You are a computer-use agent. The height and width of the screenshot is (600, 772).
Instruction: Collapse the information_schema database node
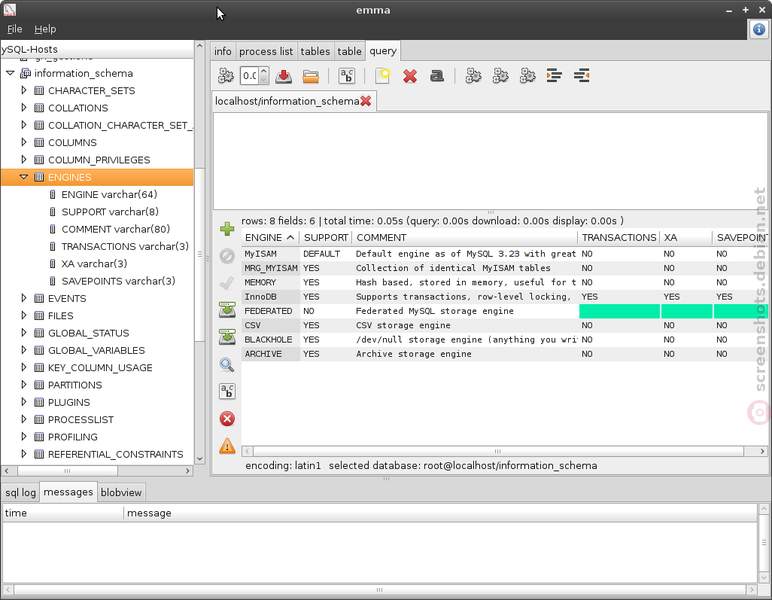10,73
